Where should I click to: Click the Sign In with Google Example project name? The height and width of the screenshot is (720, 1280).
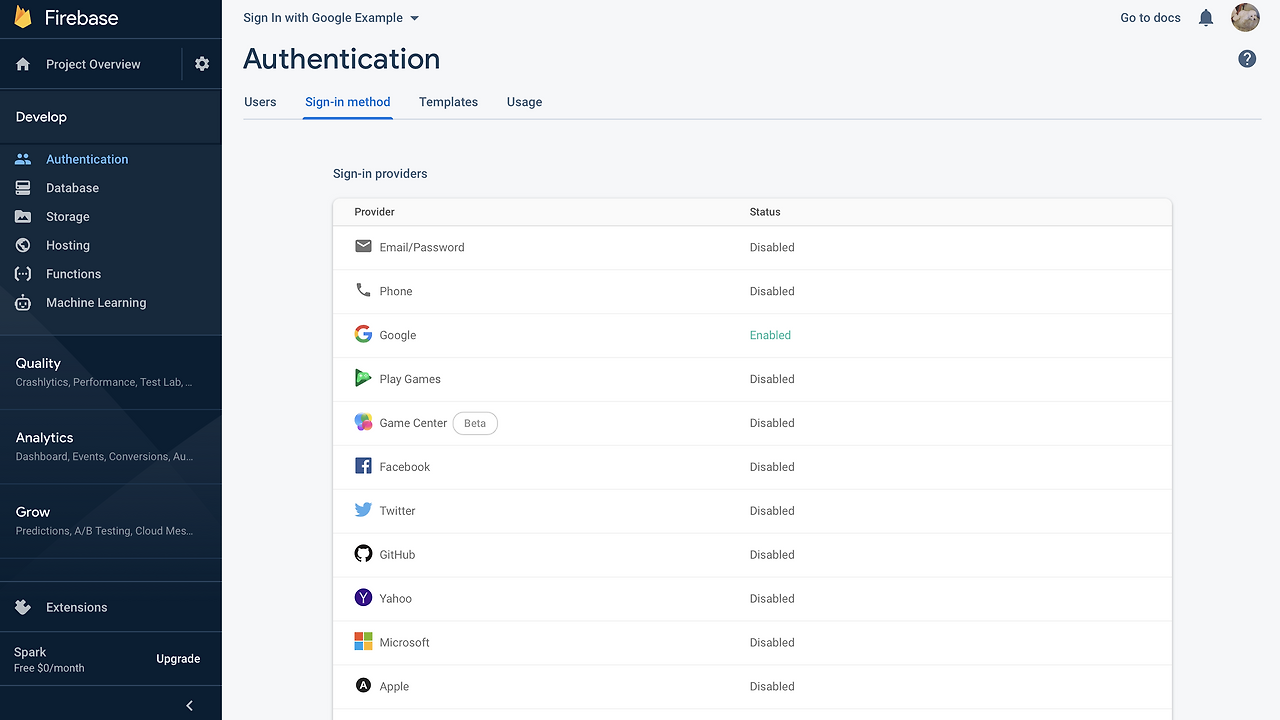(x=323, y=18)
